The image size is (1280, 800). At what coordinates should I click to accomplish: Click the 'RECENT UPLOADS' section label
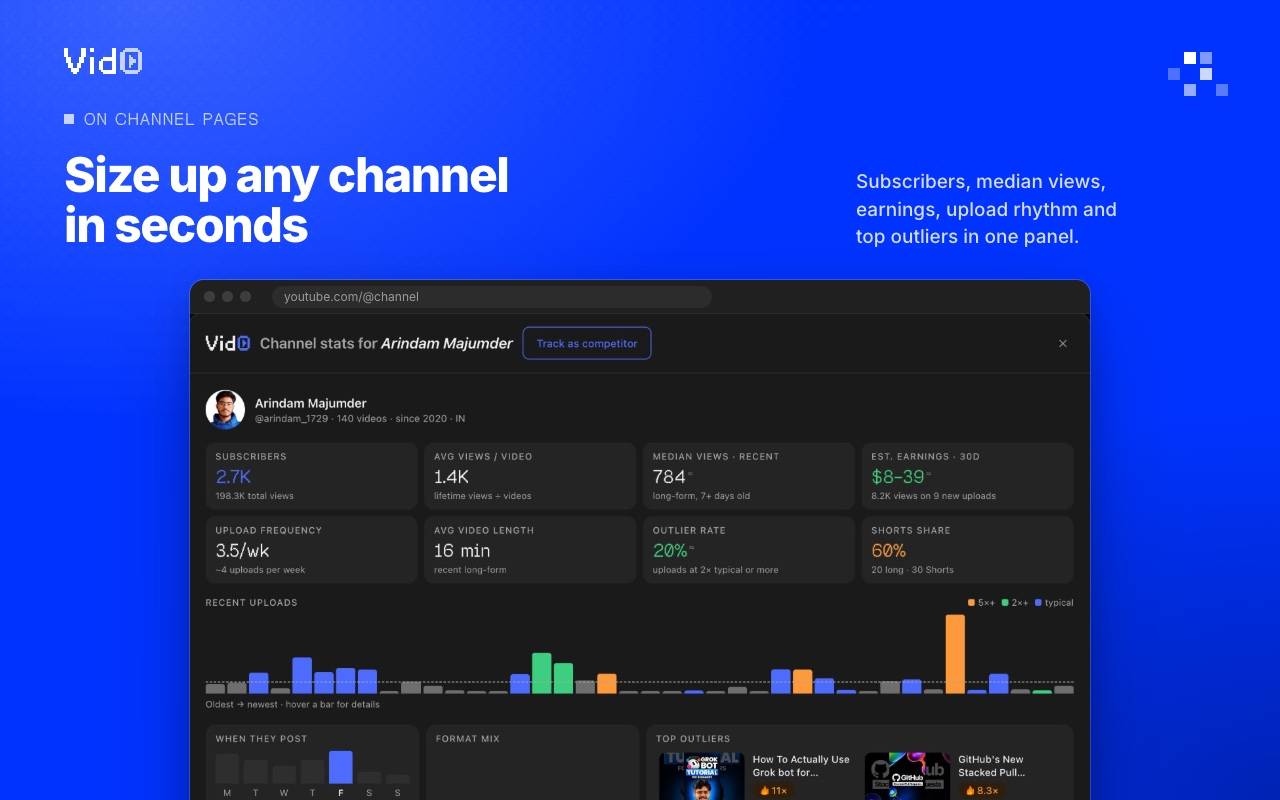(251, 603)
